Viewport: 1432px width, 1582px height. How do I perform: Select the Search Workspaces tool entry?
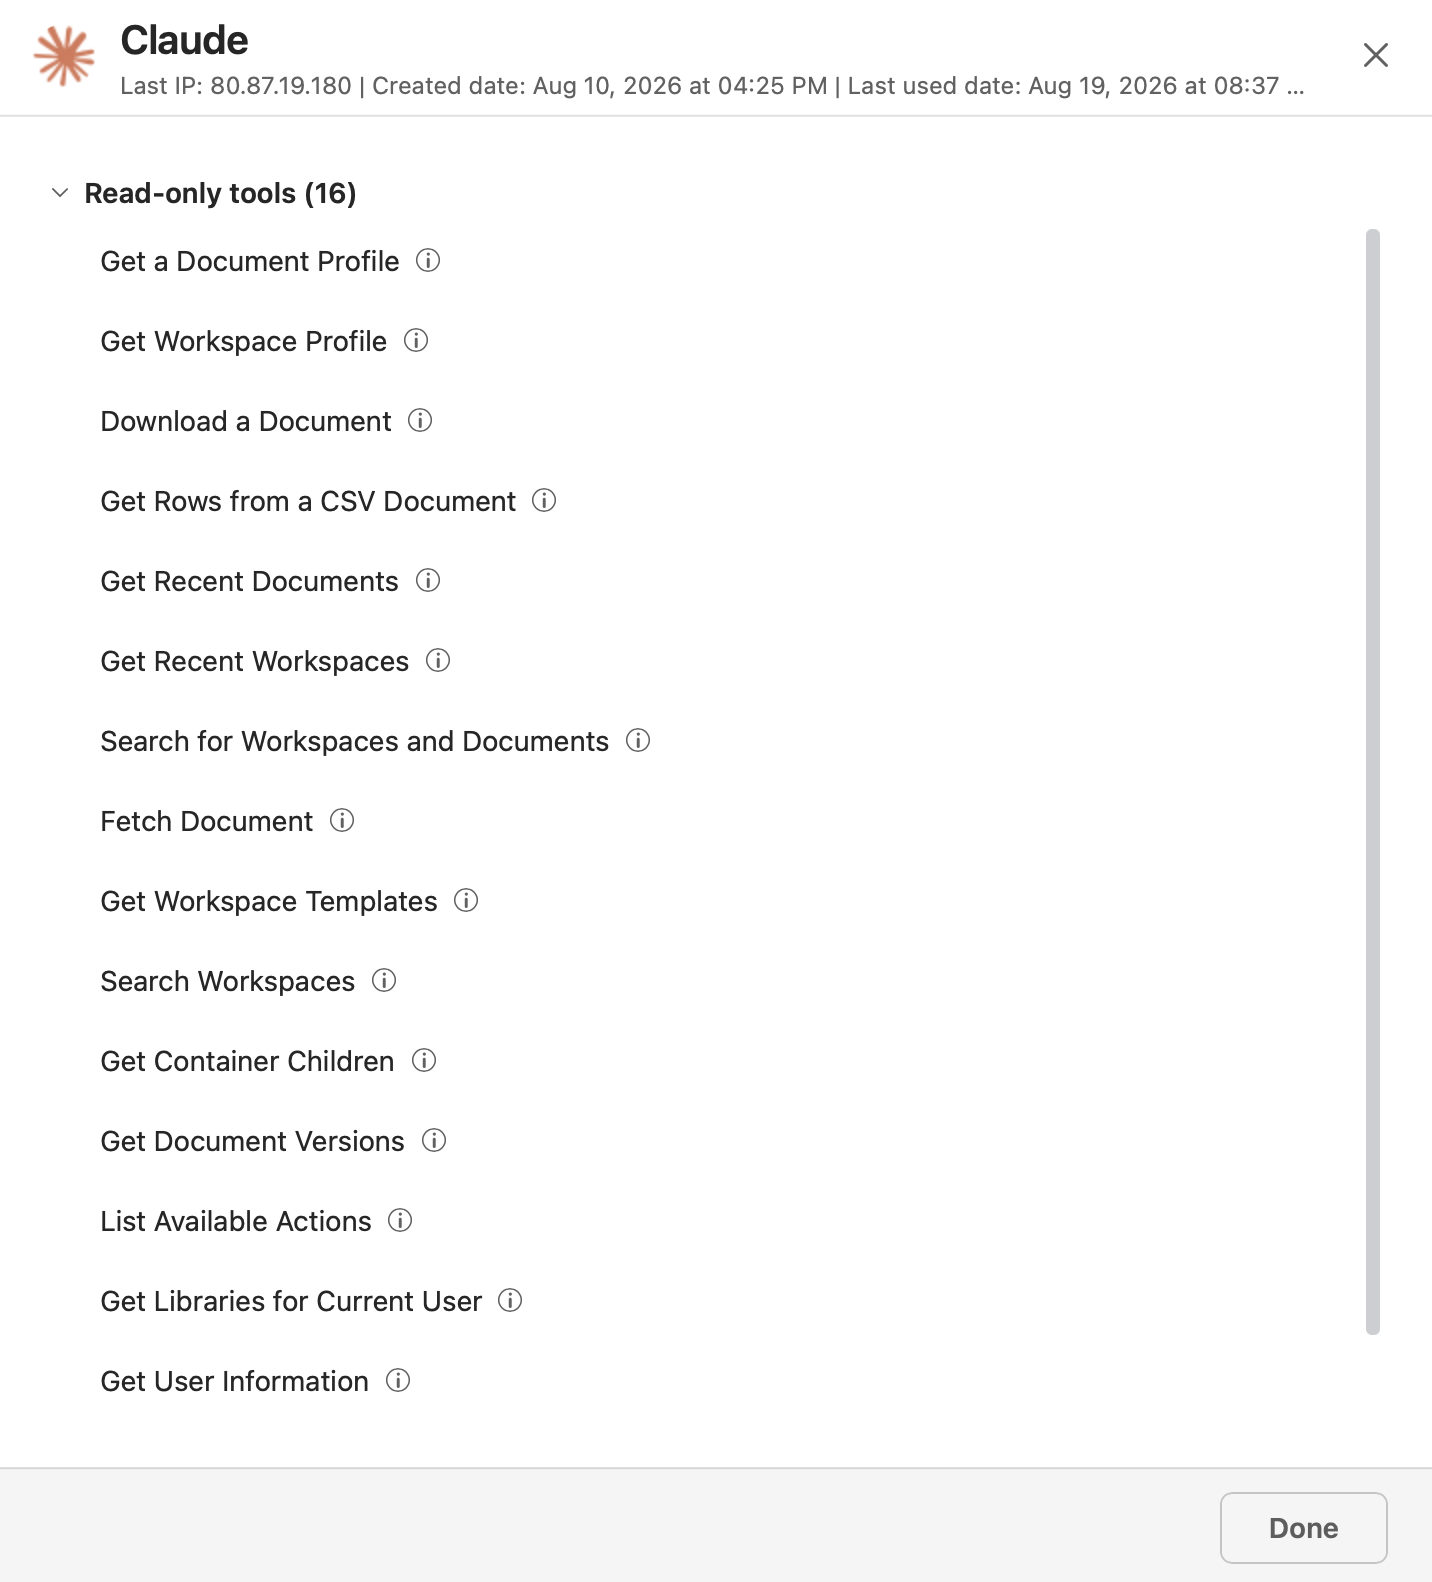click(x=228, y=981)
